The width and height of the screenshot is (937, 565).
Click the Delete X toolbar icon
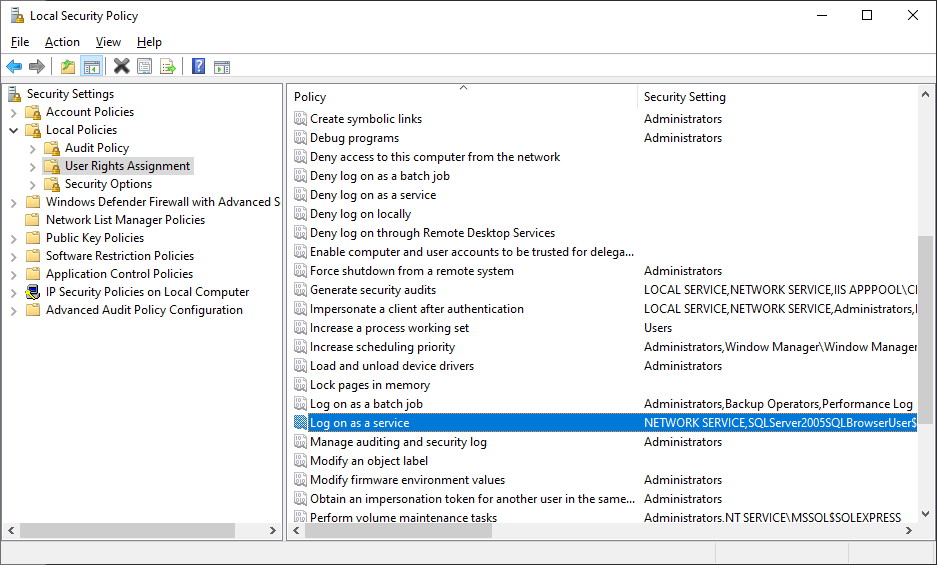pos(121,67)
